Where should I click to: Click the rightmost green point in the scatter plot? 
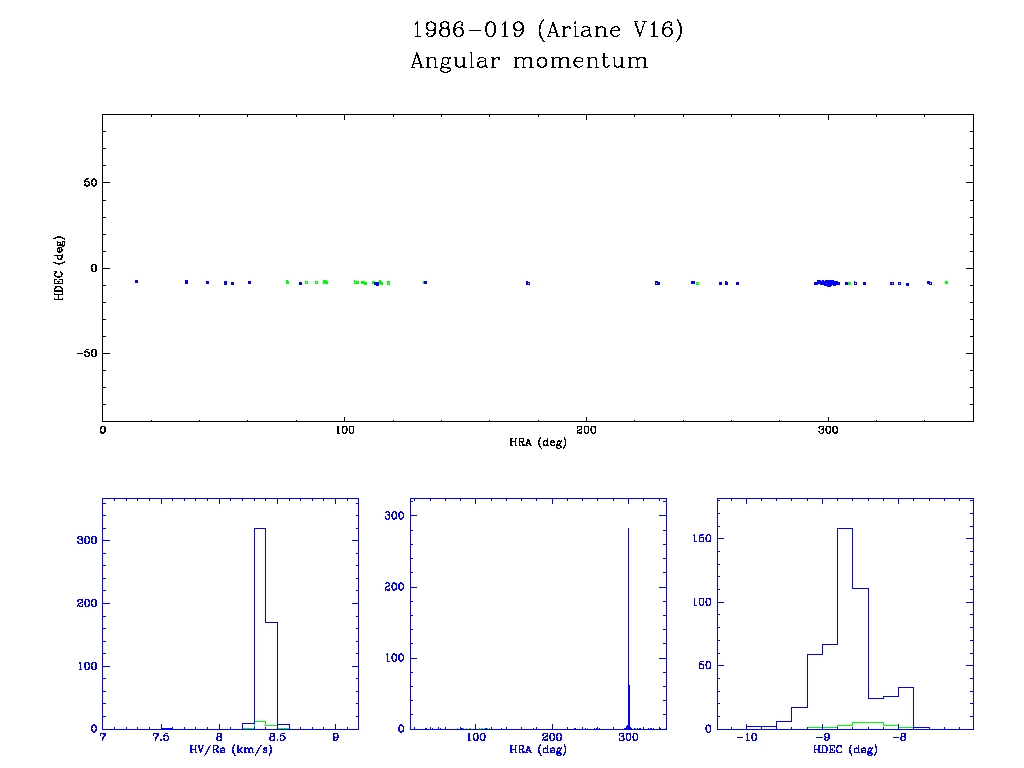[x=946, y=282]
